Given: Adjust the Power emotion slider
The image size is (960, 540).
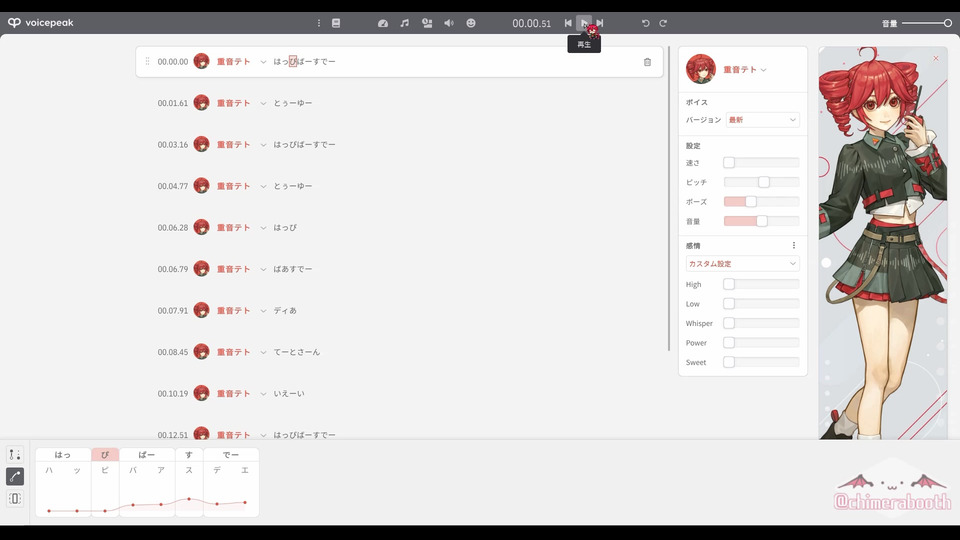Looking at the screenshot, I should (x=762, y=343).
